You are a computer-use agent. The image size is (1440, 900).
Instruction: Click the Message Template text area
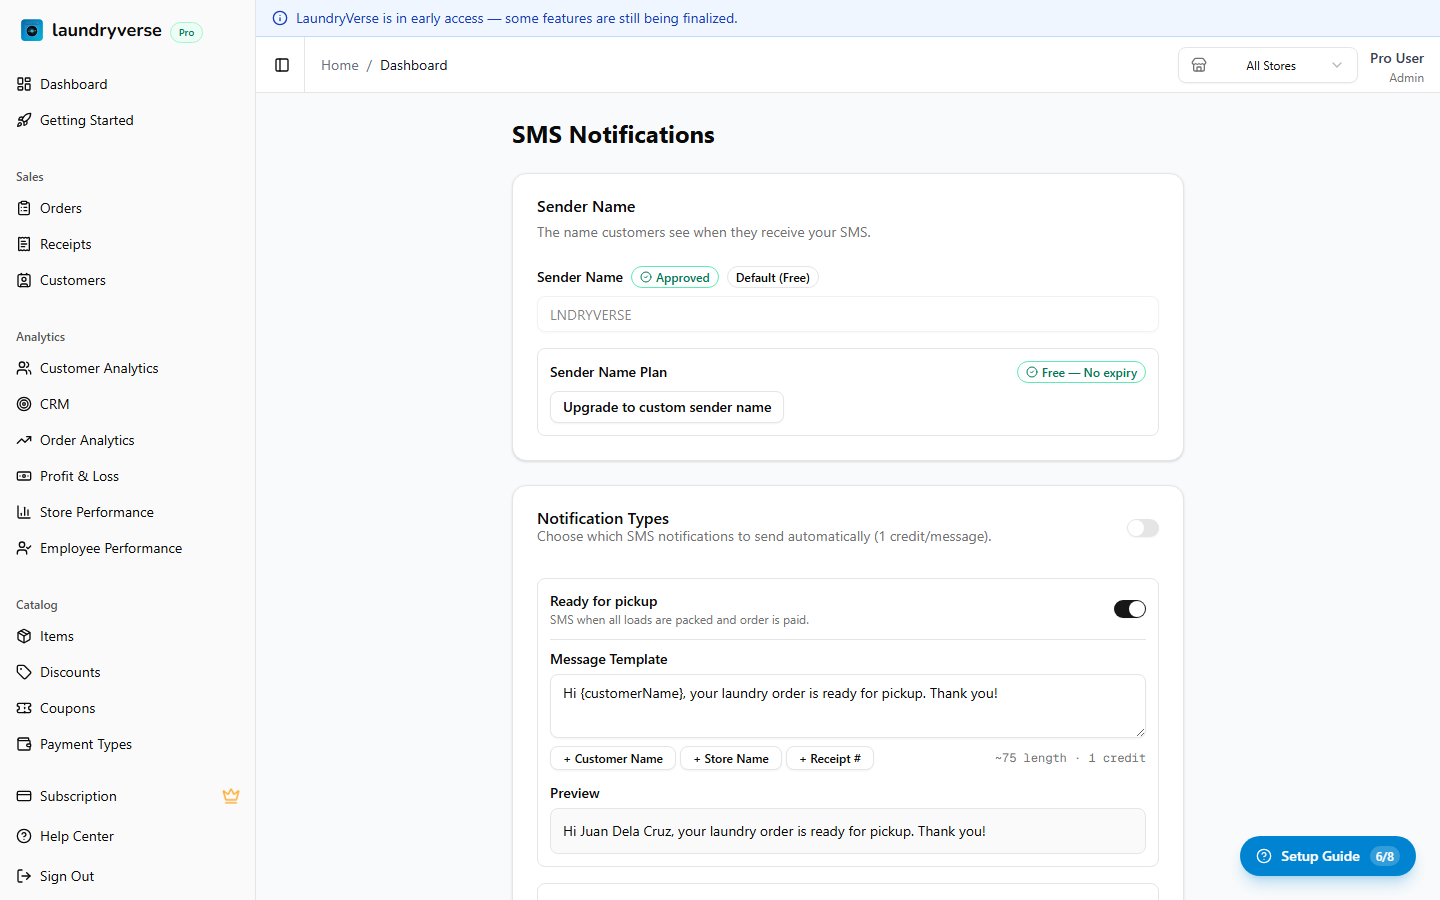(847, 705)
